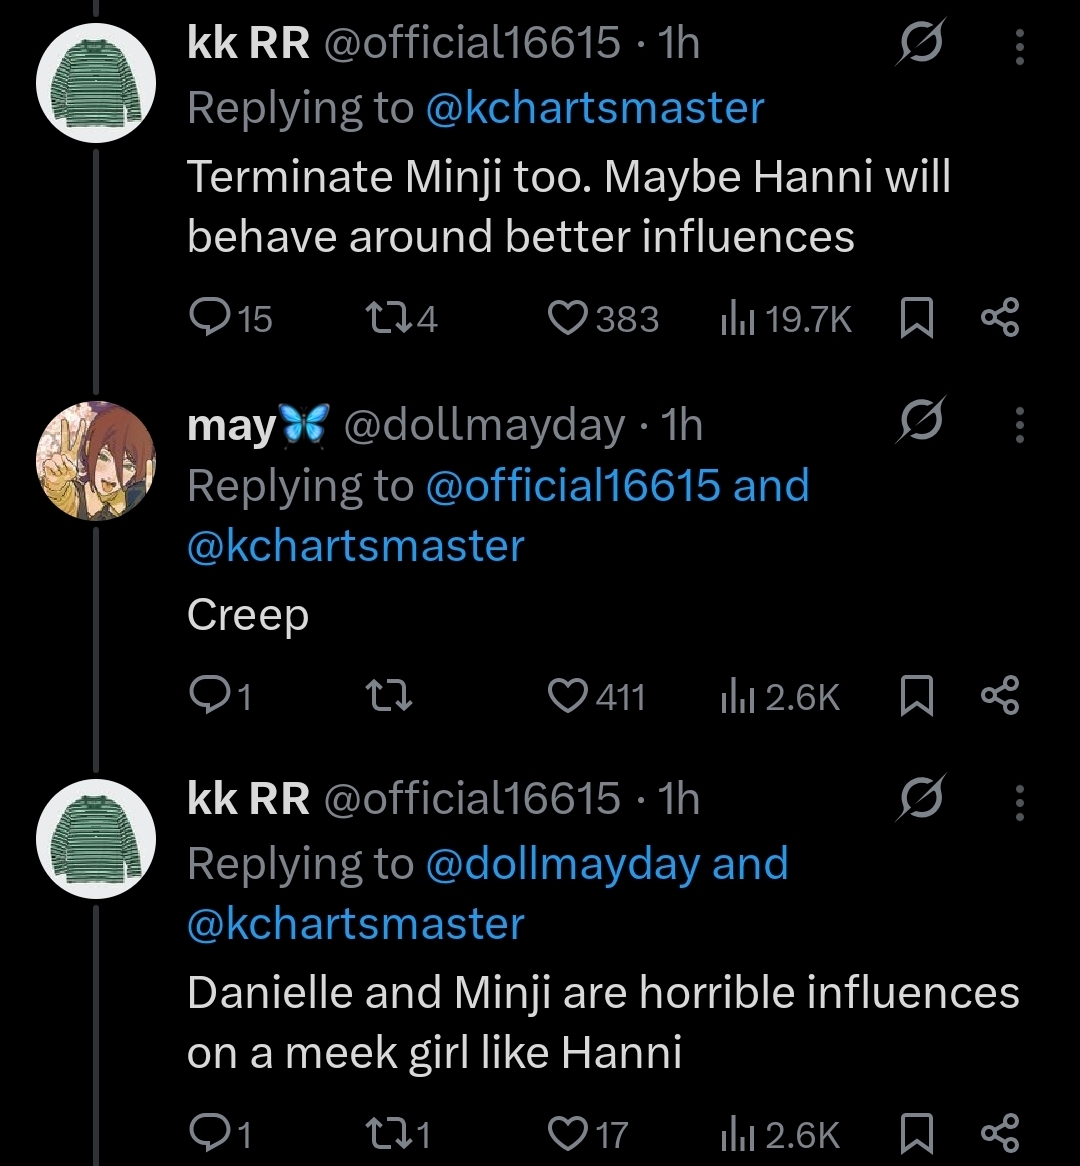
Task: Bookmark the "Terminate Minji too" tweet
Action: click(x=917, y=320)
